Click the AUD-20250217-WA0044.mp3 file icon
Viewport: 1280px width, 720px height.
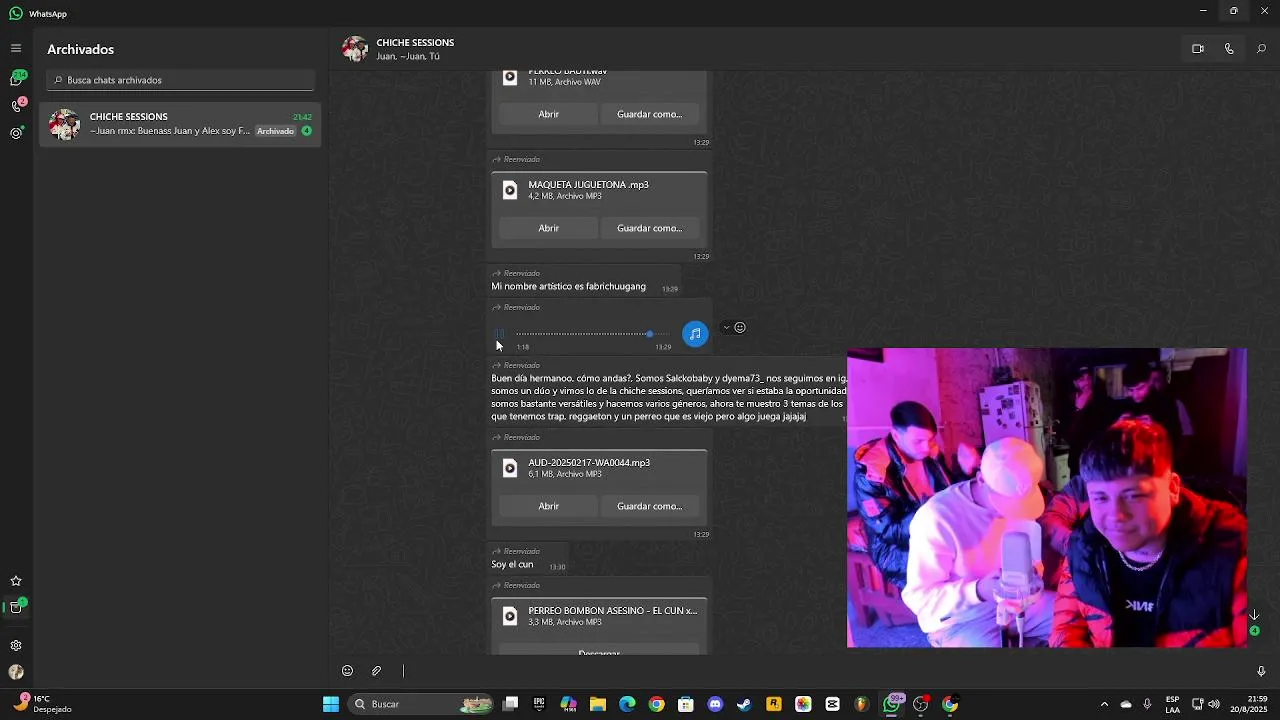click(510, 468)
